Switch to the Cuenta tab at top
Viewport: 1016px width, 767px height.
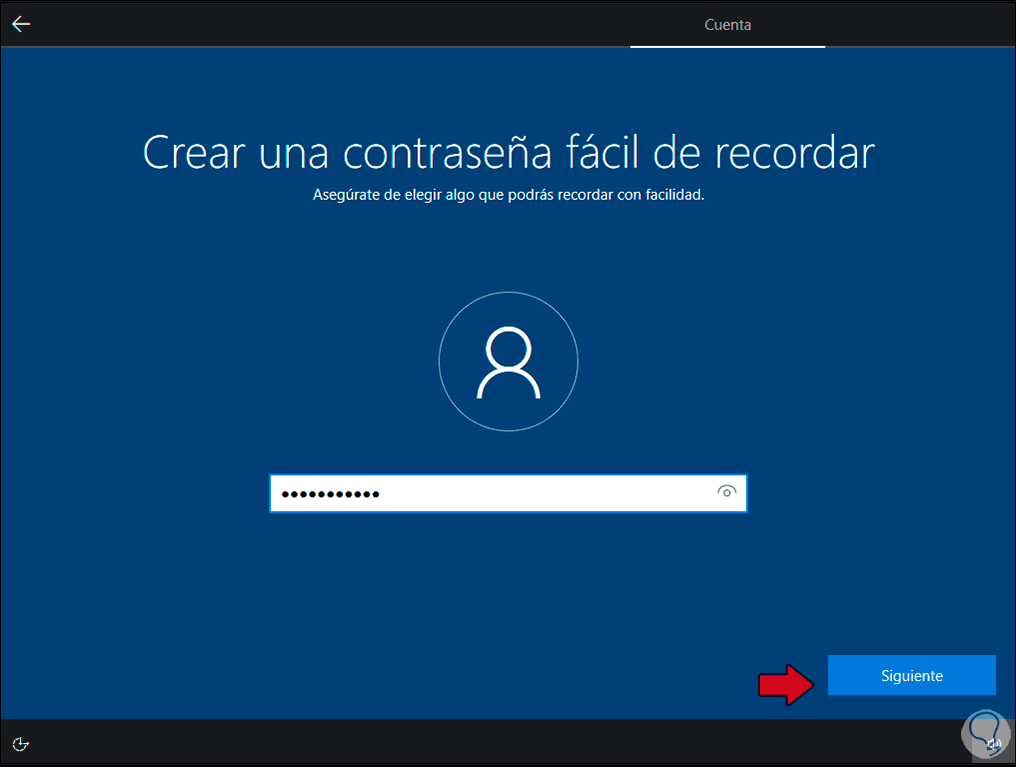coord(727,24)
